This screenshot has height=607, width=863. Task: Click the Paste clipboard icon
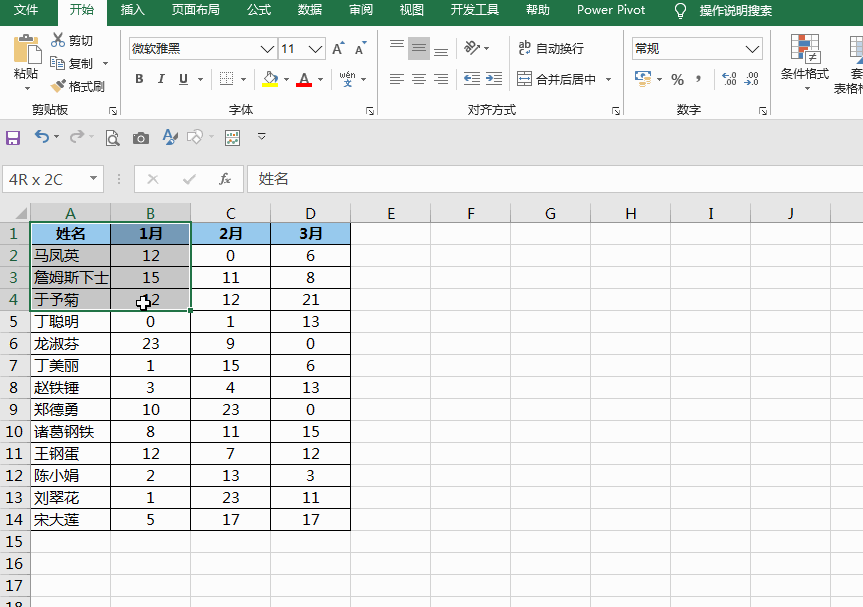(26, 50)
